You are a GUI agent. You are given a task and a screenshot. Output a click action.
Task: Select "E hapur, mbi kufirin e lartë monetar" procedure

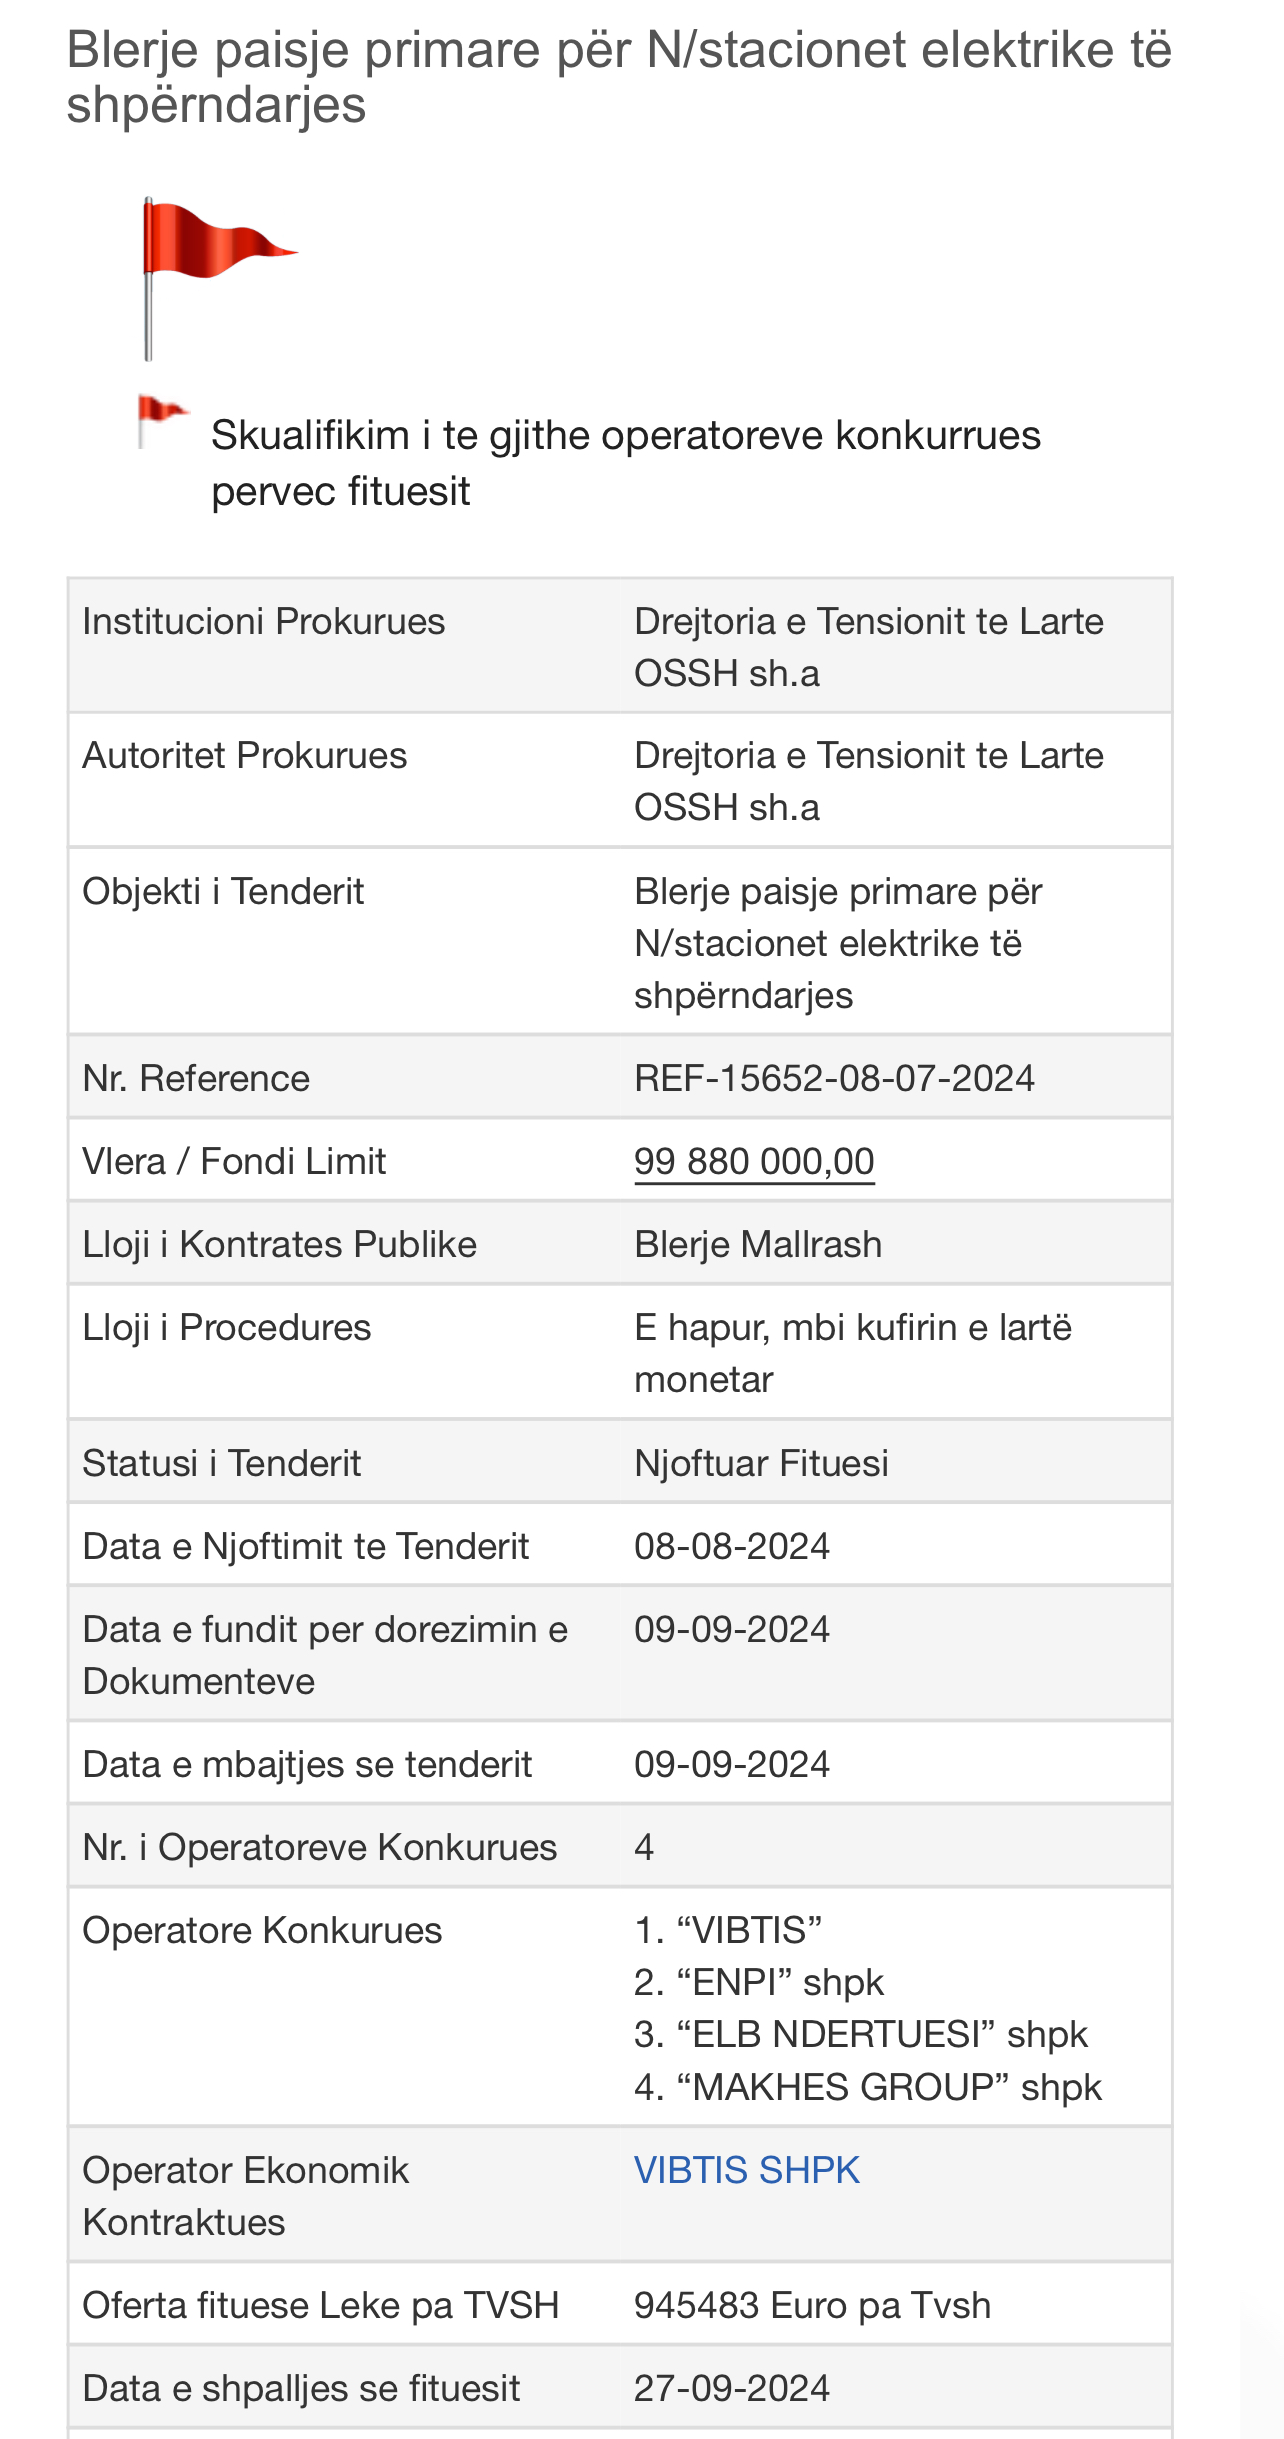click(x=852, y=1353)
